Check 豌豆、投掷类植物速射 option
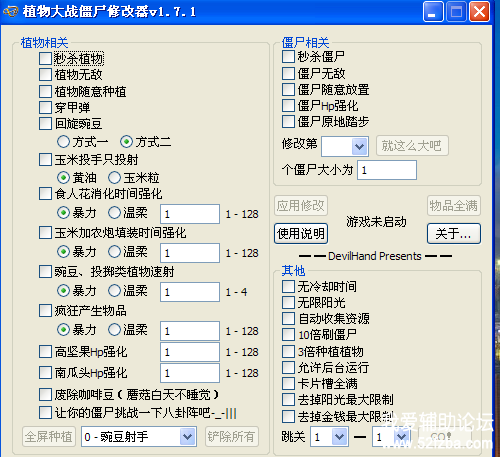Viewport: 500px width, 457px height. 45,272
